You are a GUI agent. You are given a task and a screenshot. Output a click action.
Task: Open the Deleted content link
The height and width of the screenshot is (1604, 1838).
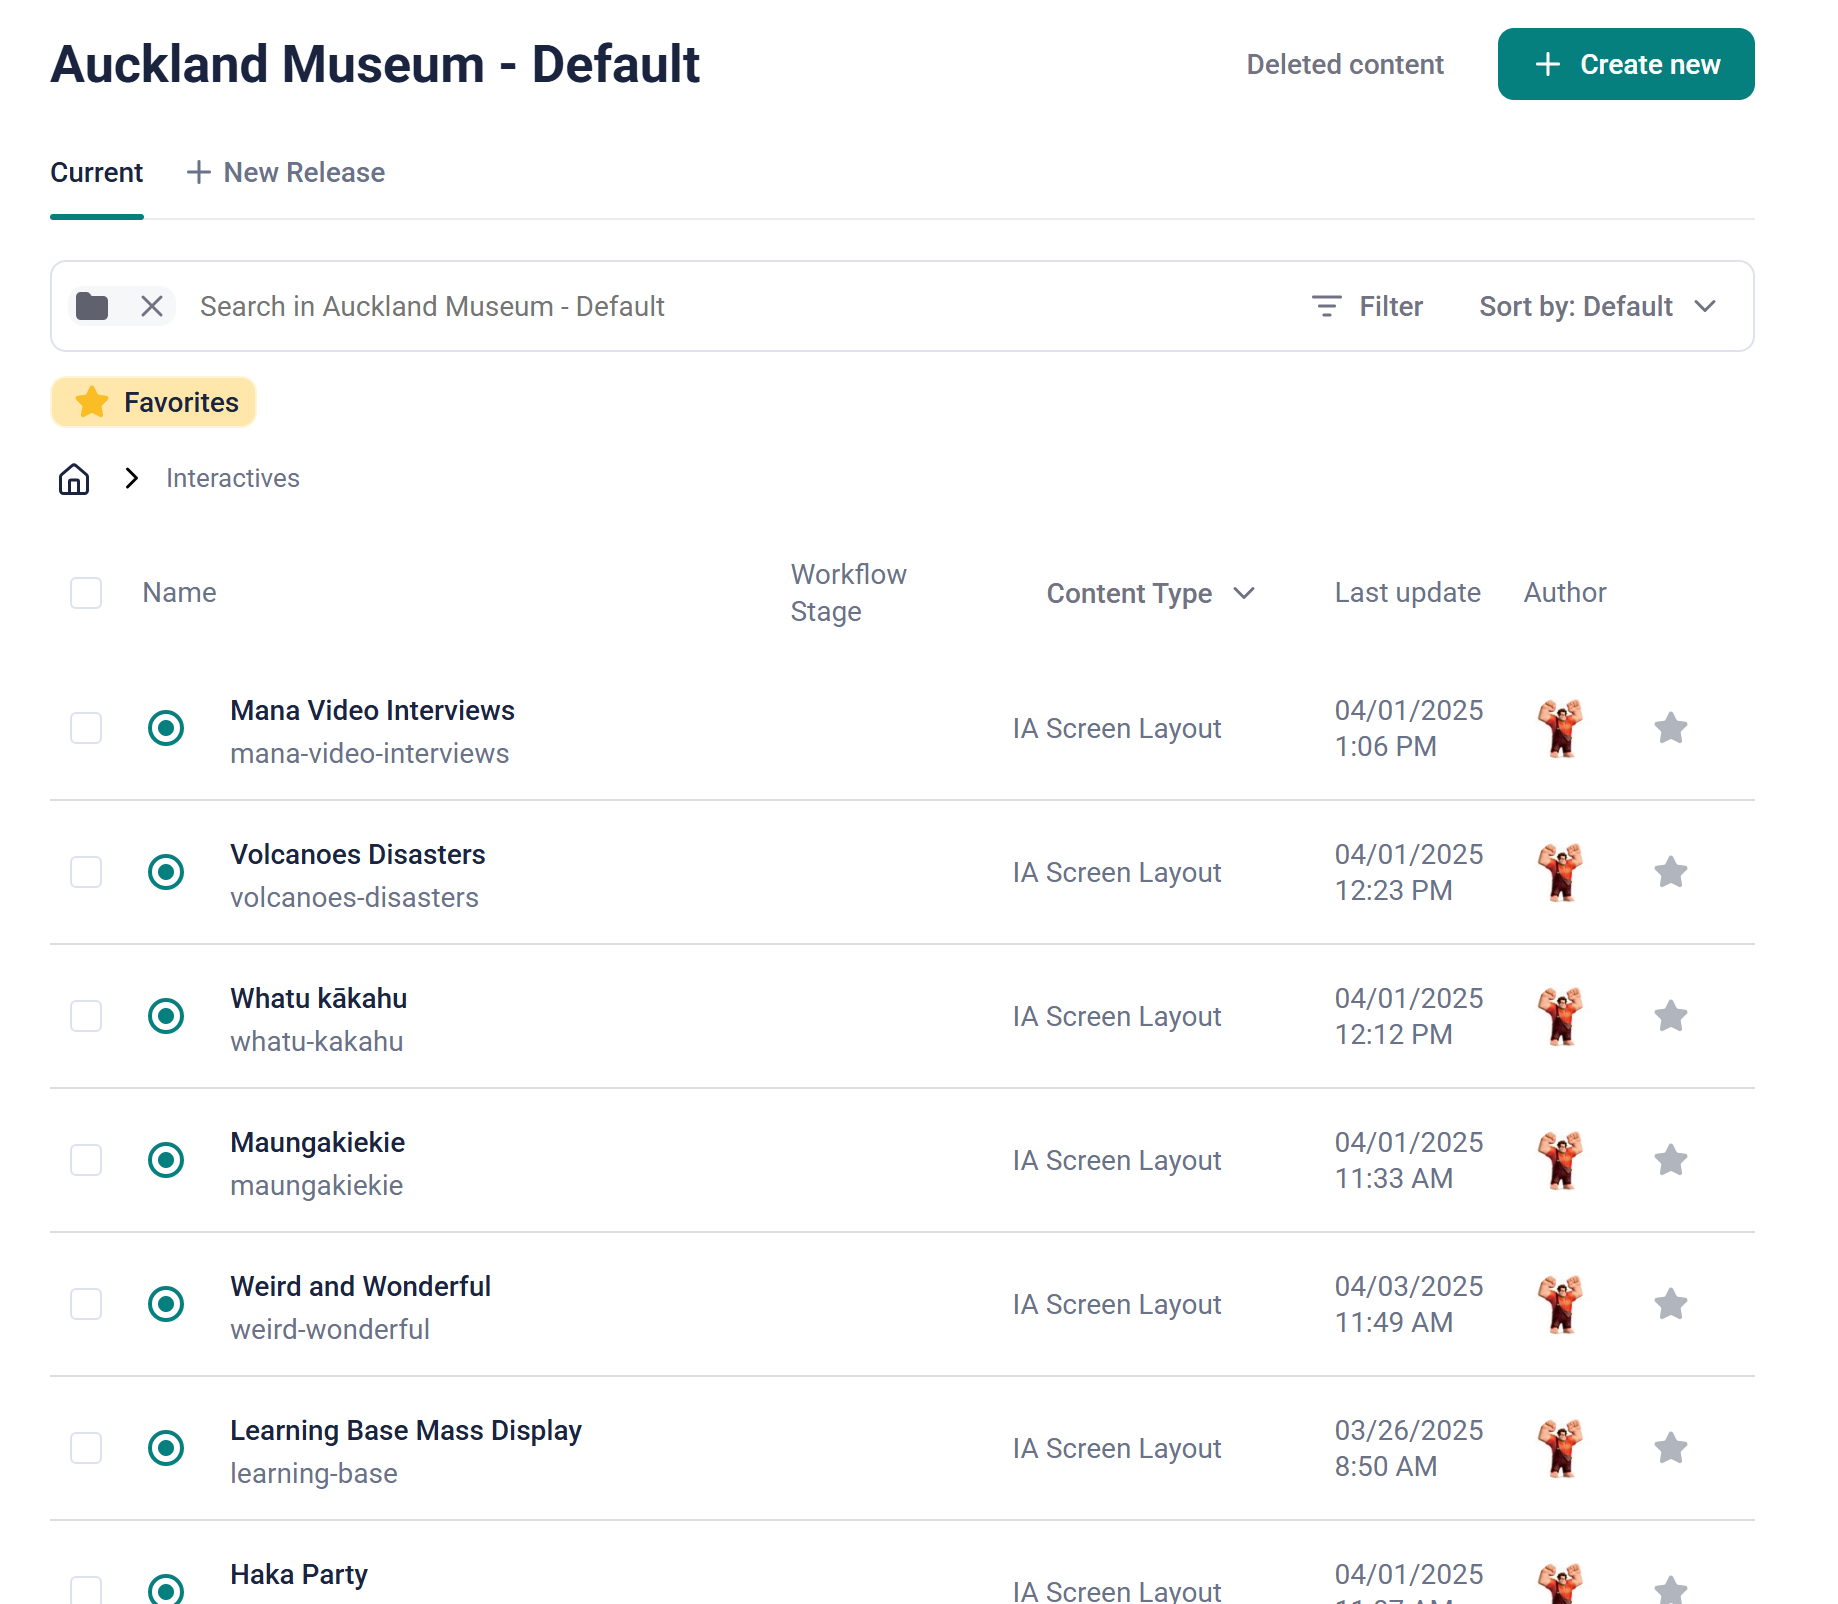click(1344, 65)
